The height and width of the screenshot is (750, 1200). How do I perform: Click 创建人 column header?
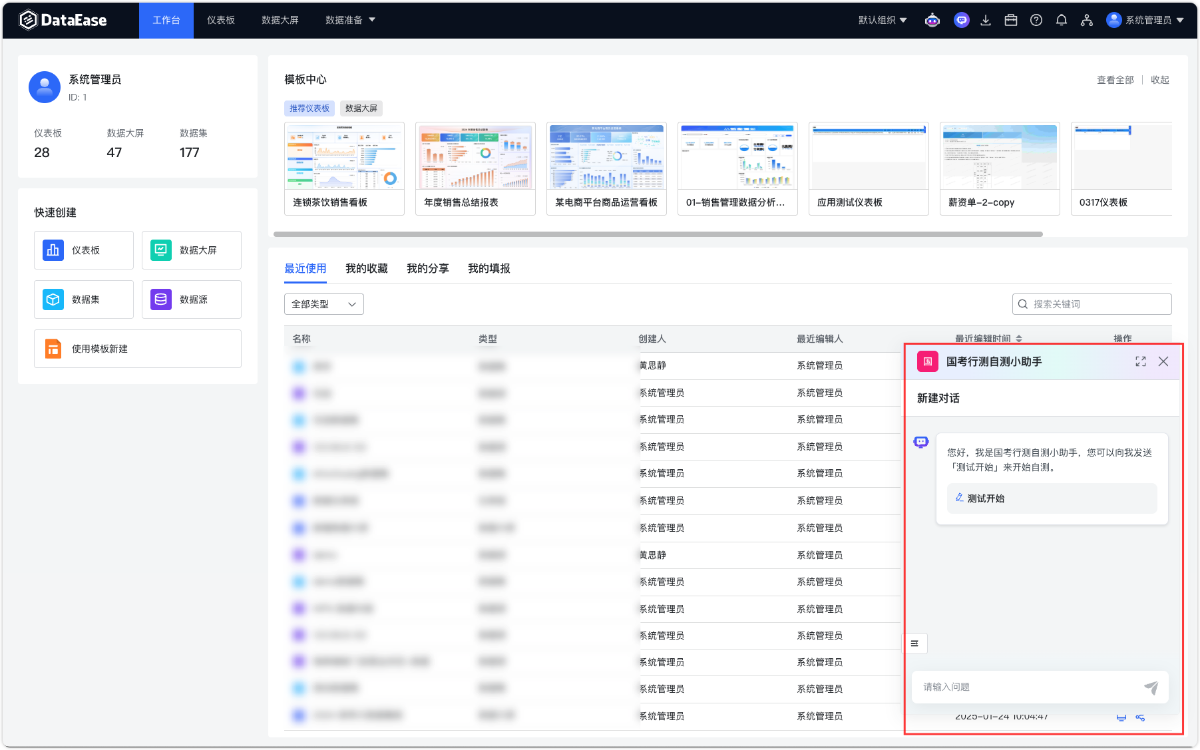[653, 339]
